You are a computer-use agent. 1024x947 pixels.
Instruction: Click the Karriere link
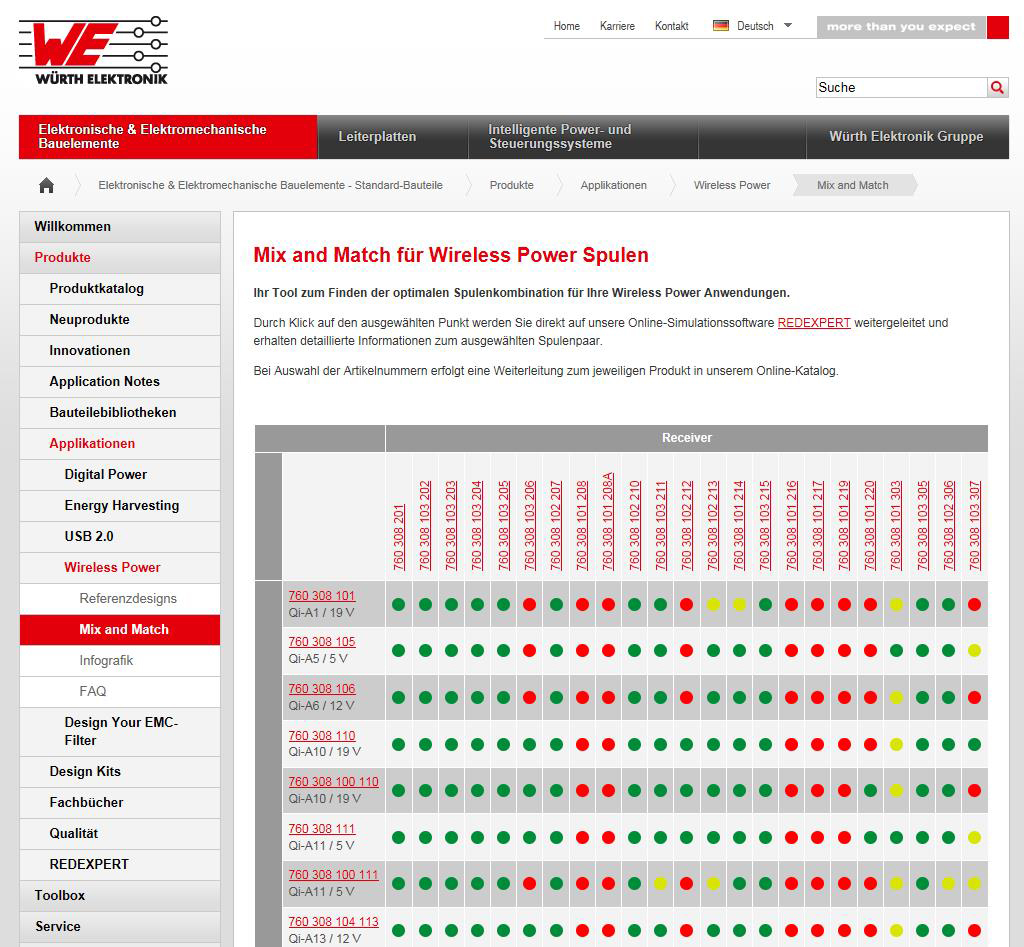(x=617, y=26)
